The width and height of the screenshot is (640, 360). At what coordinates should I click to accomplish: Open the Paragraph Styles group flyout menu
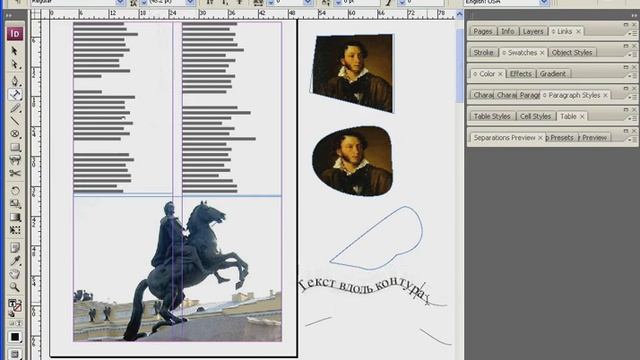click(x=634, y=98)
